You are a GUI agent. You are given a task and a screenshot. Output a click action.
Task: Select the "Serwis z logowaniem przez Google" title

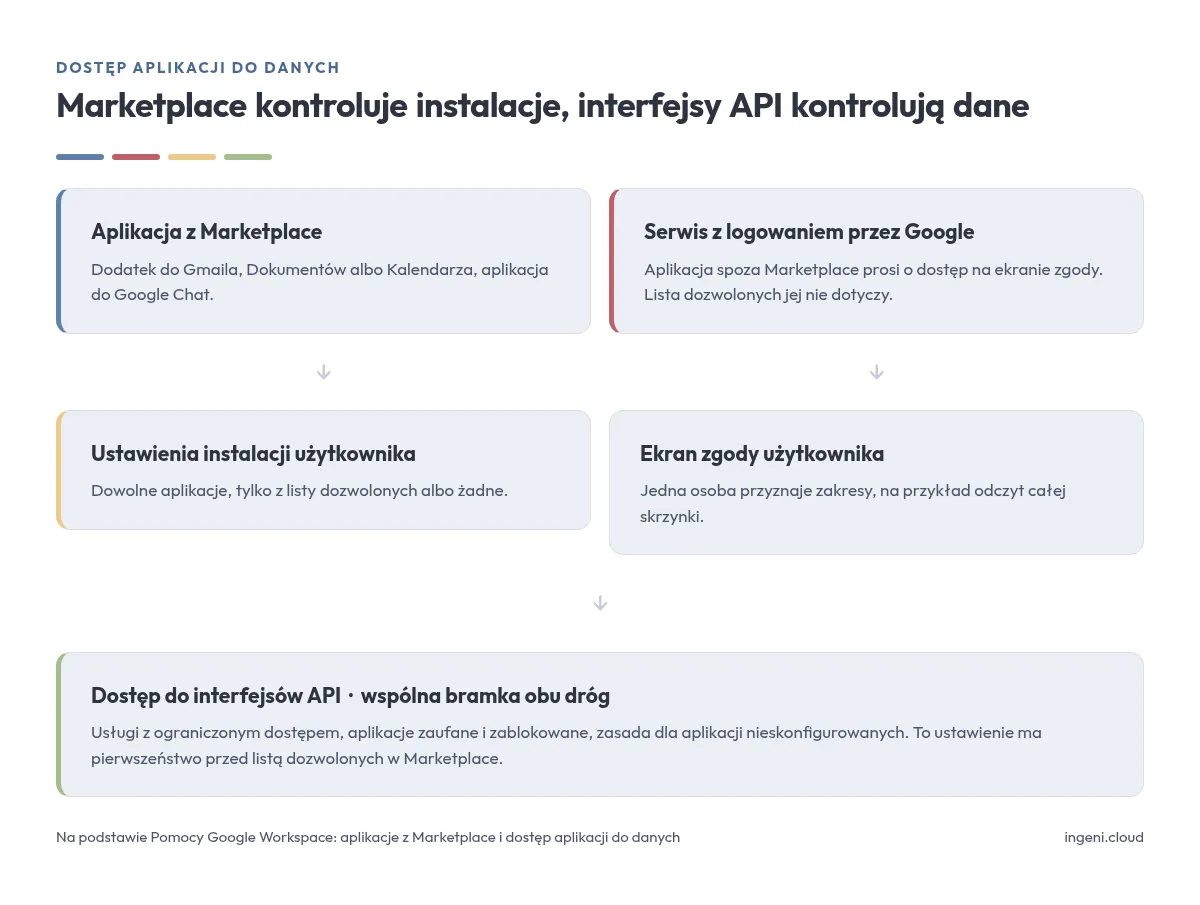click(x=809, y=232)
